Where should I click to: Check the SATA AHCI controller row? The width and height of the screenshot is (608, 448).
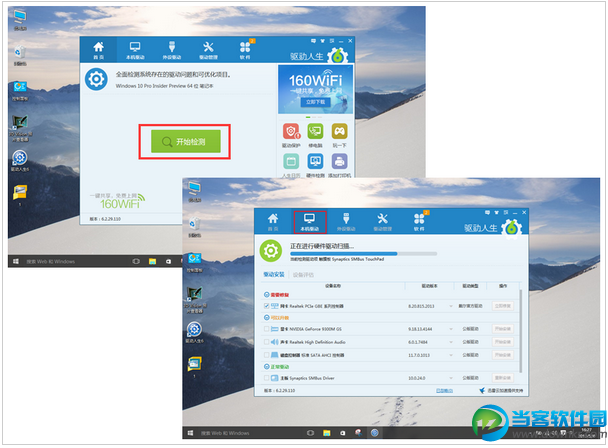point(266,355)
